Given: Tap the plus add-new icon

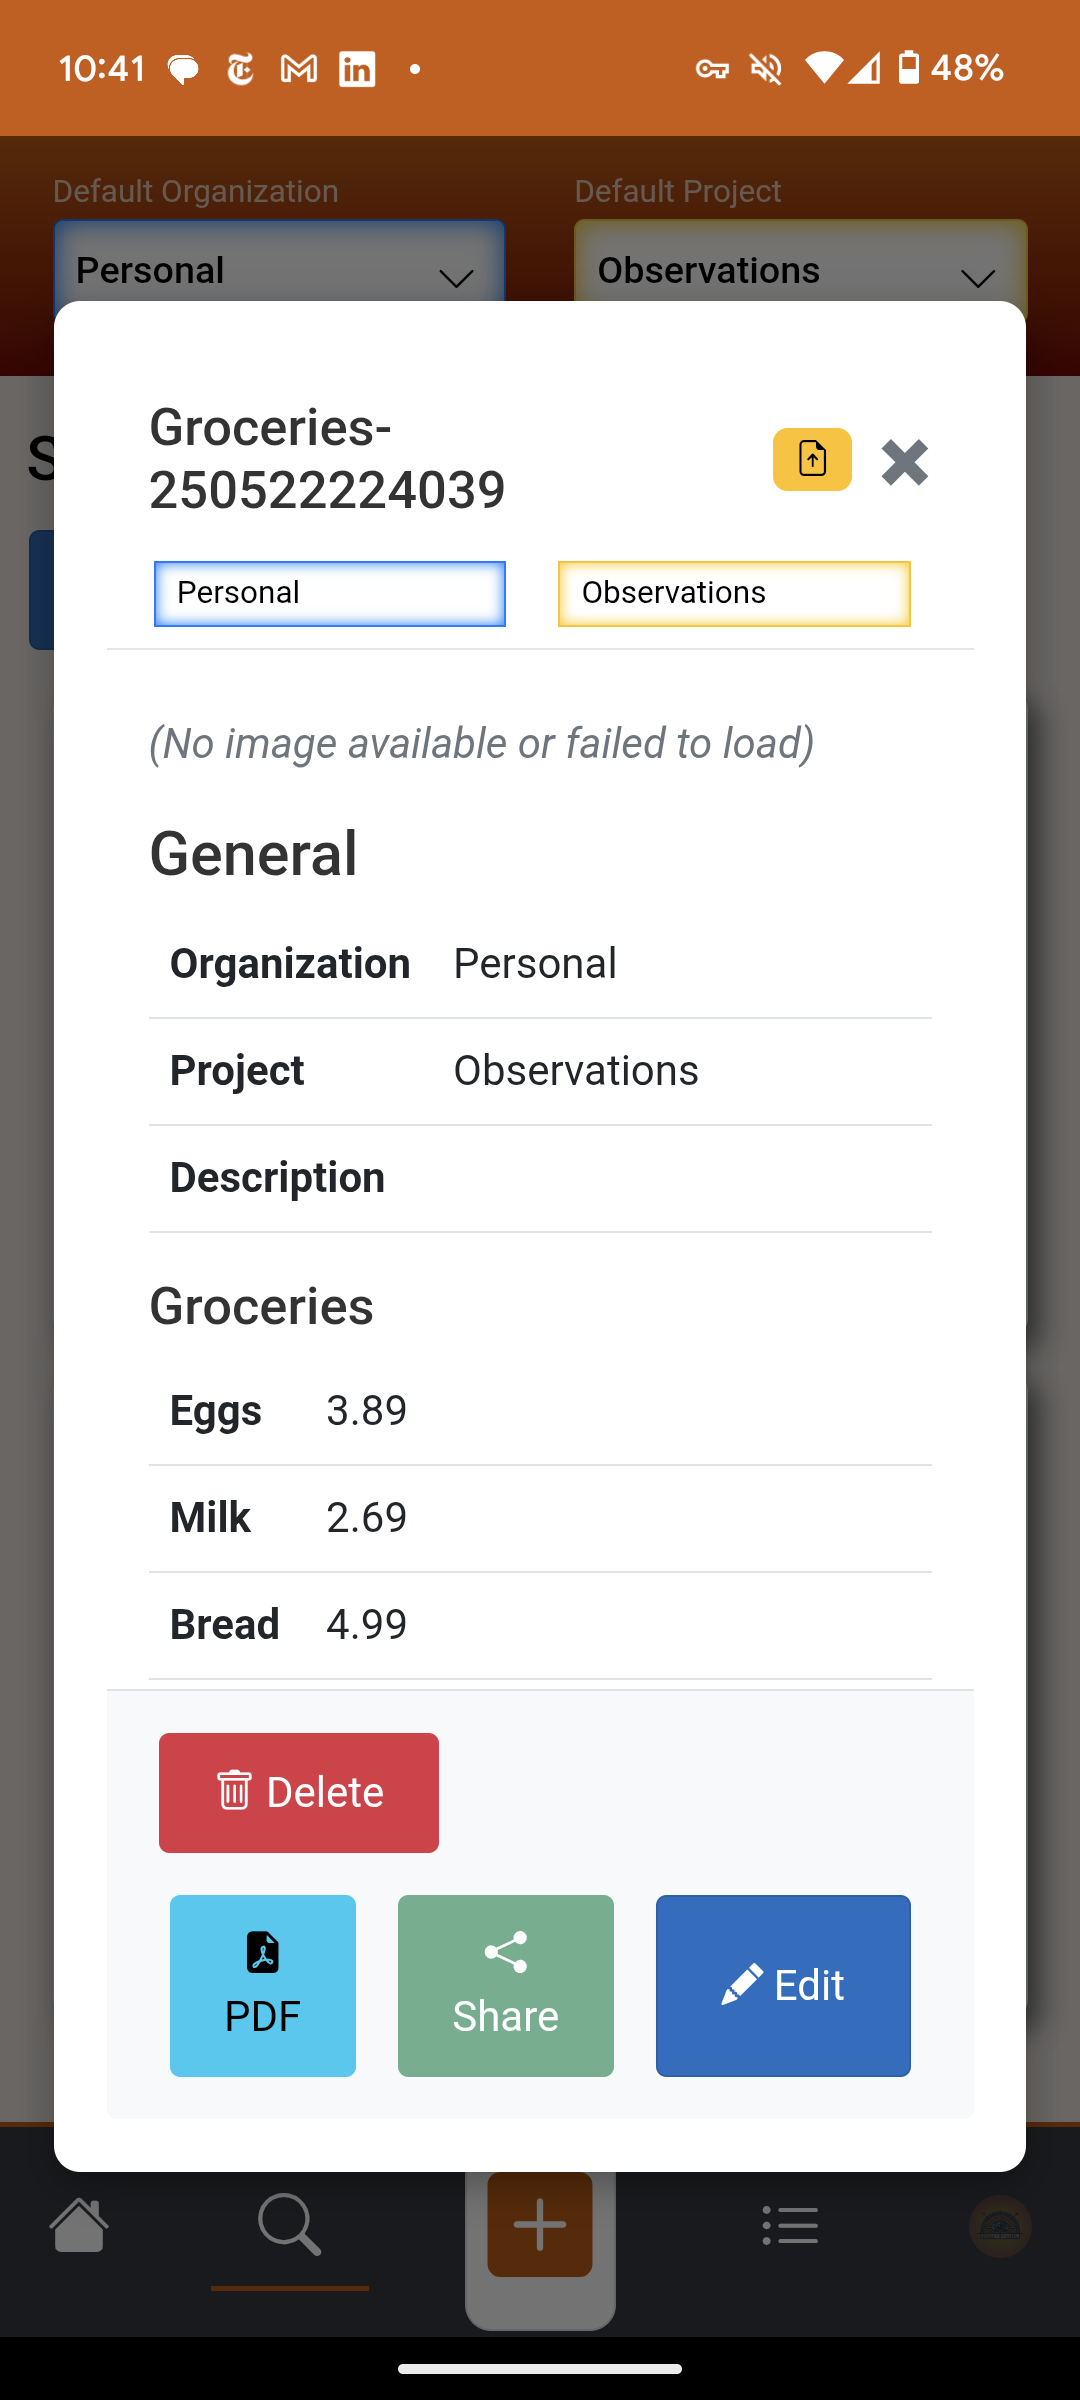Looking at the screenshot, I should pos(540,2224).
